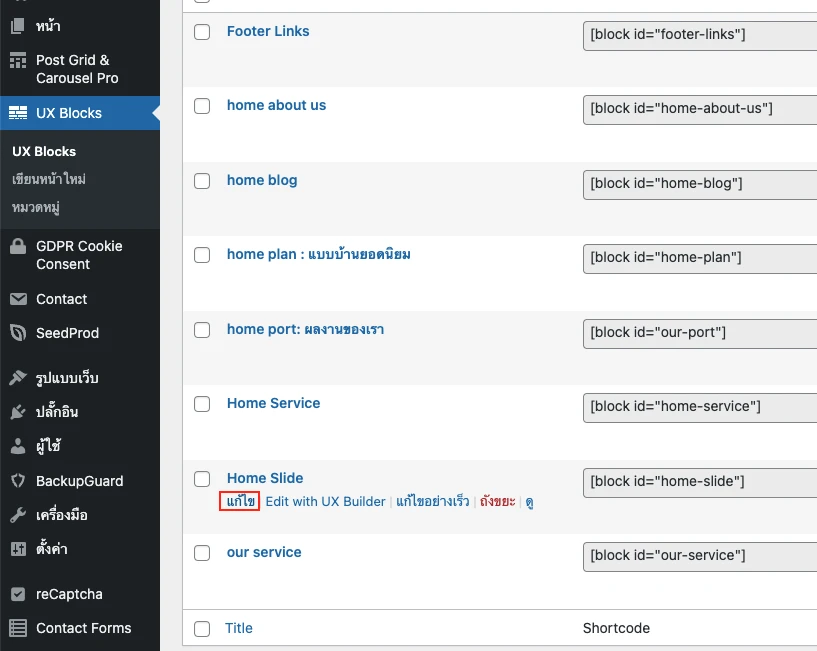The image size is (817, 651).
Task: Click the reCaptcha checkmark icon
Action: tap(18, 594)
